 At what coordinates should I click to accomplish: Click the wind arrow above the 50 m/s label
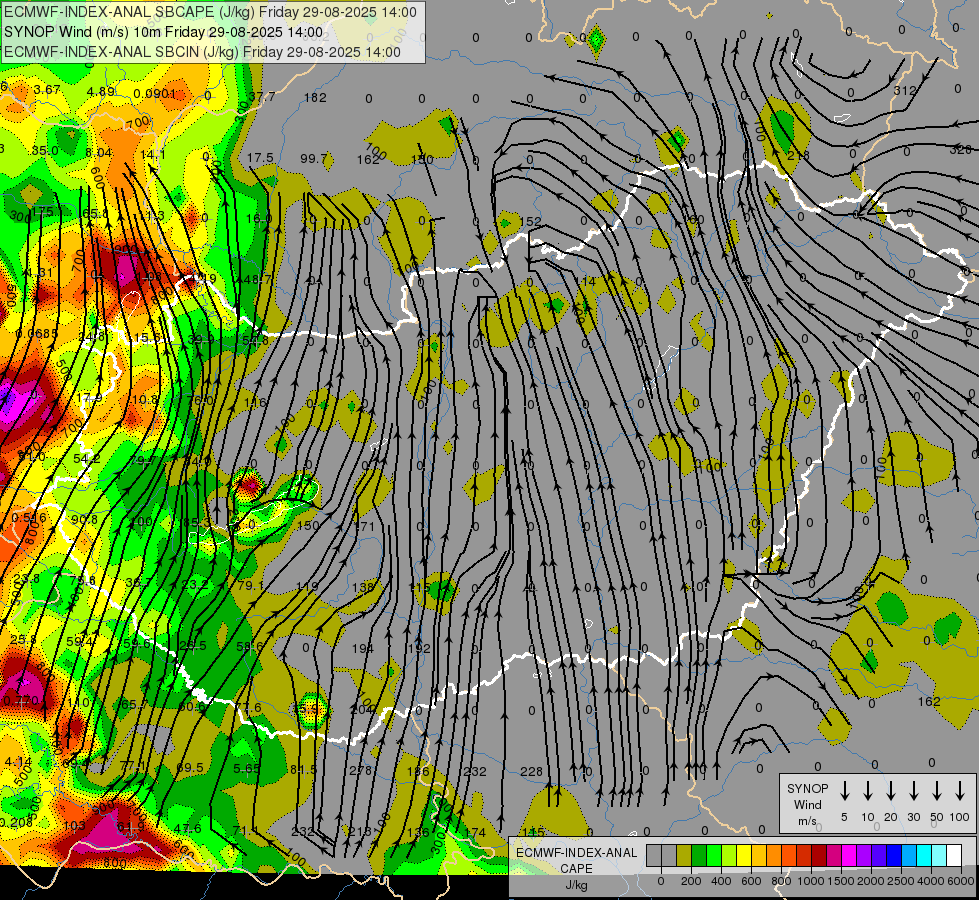pos(937,791)
